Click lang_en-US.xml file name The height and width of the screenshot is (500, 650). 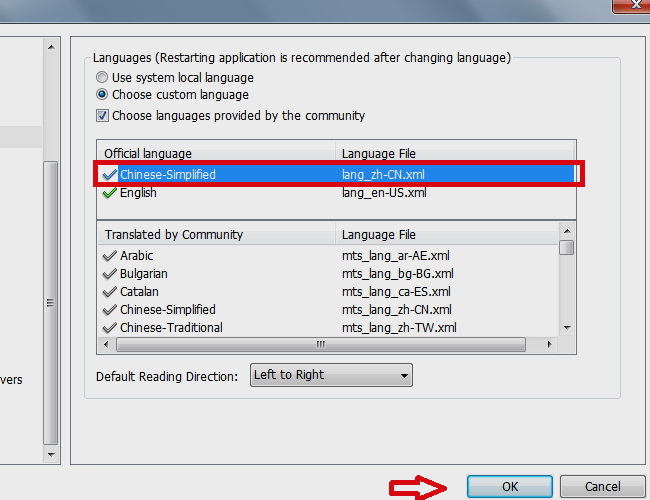pyautogui.click(x=384, y=193)
